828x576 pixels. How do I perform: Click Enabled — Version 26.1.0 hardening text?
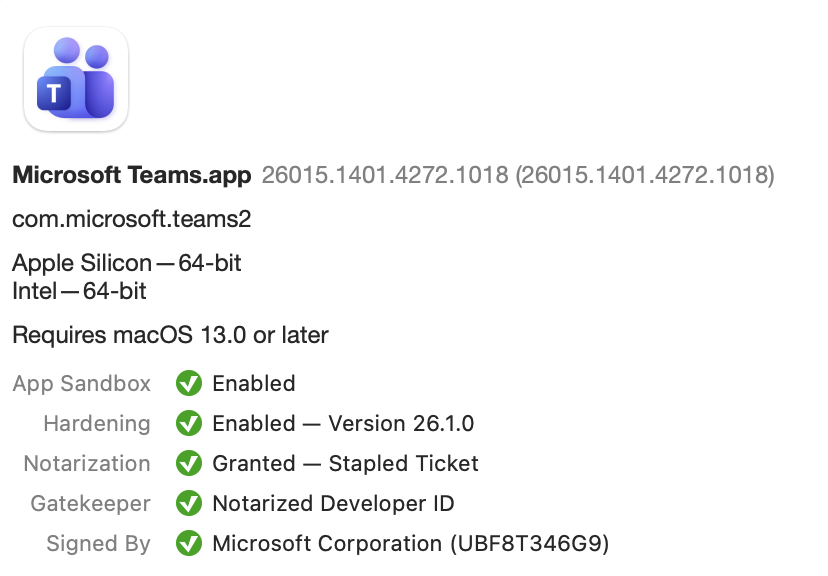(x=343, y=424)
